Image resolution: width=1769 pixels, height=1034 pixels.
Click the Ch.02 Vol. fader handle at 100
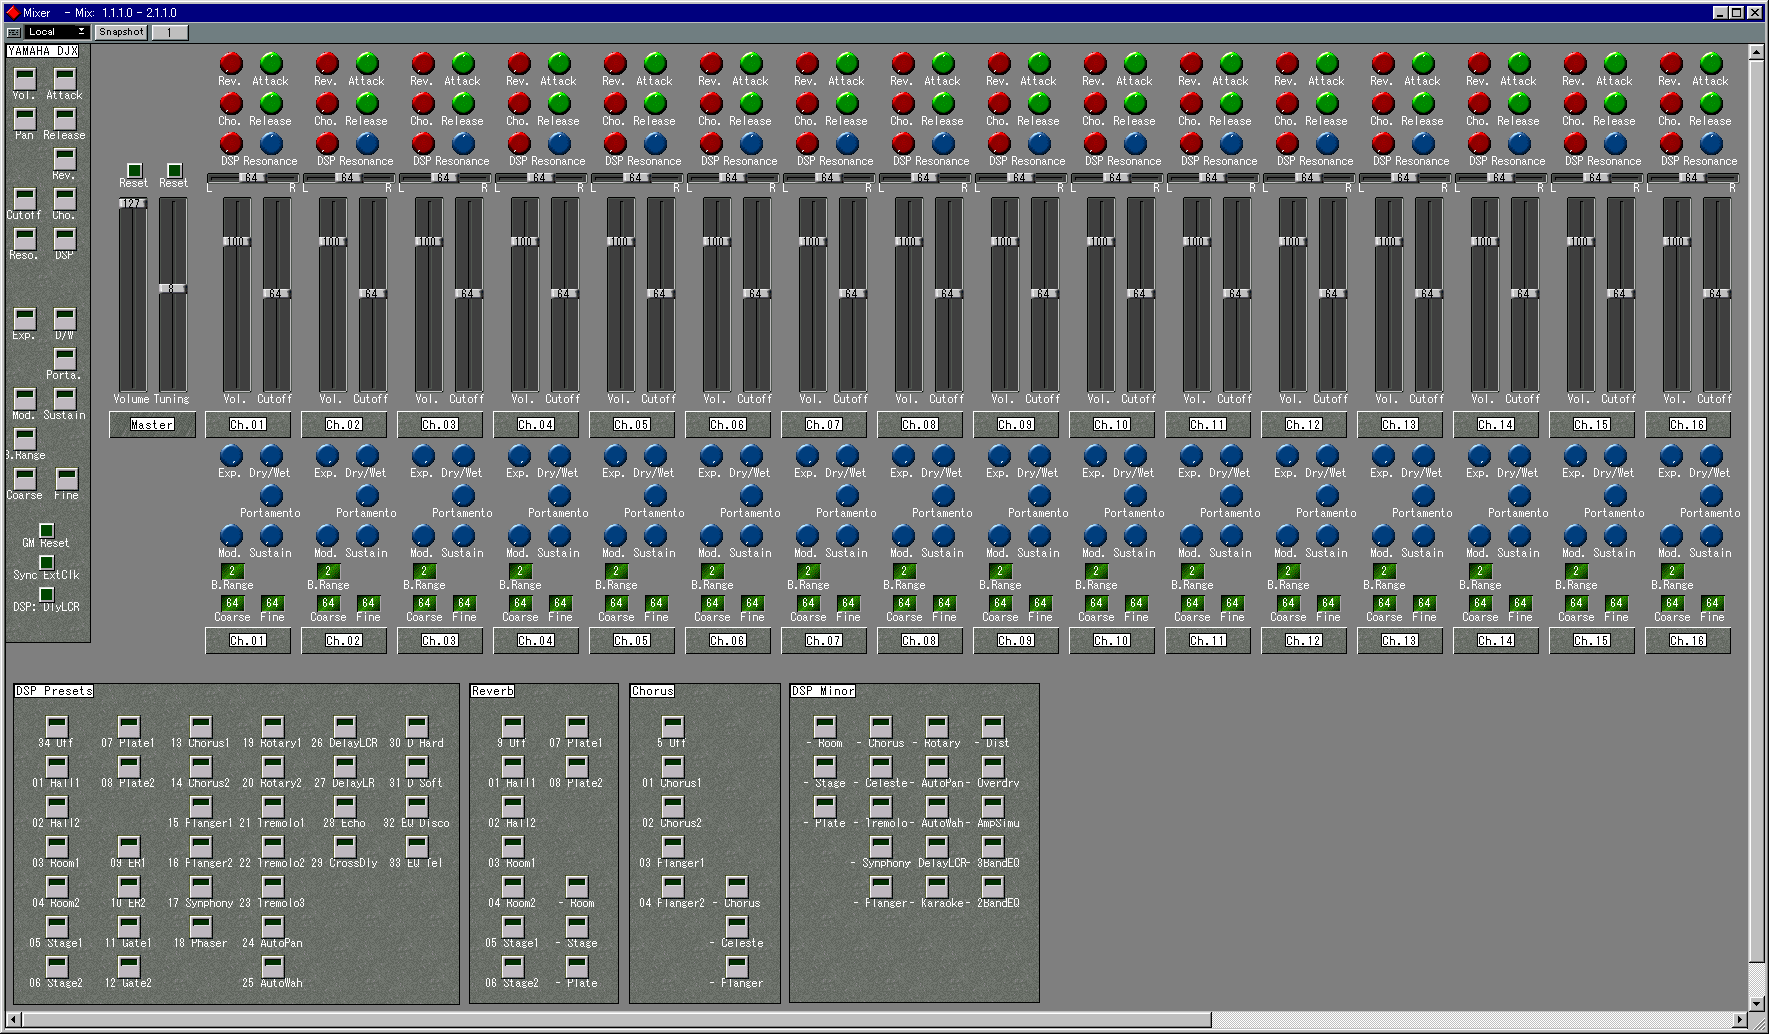click(332, 241)
